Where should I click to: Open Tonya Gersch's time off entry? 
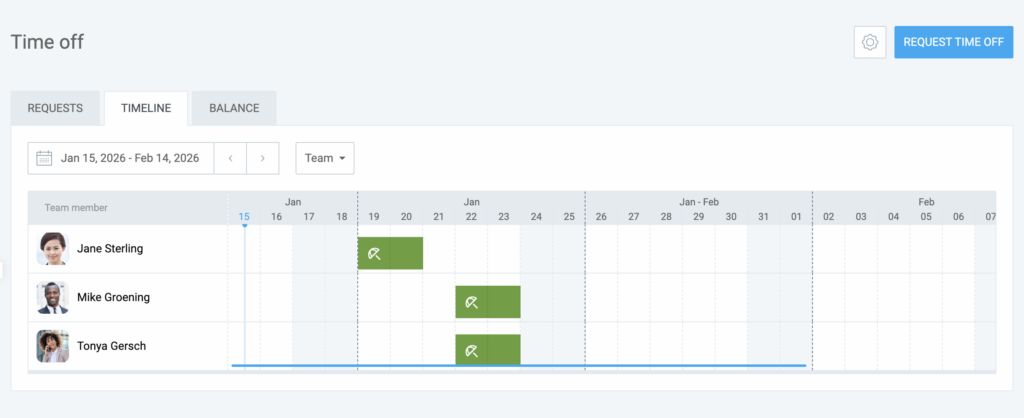point(488,350)
